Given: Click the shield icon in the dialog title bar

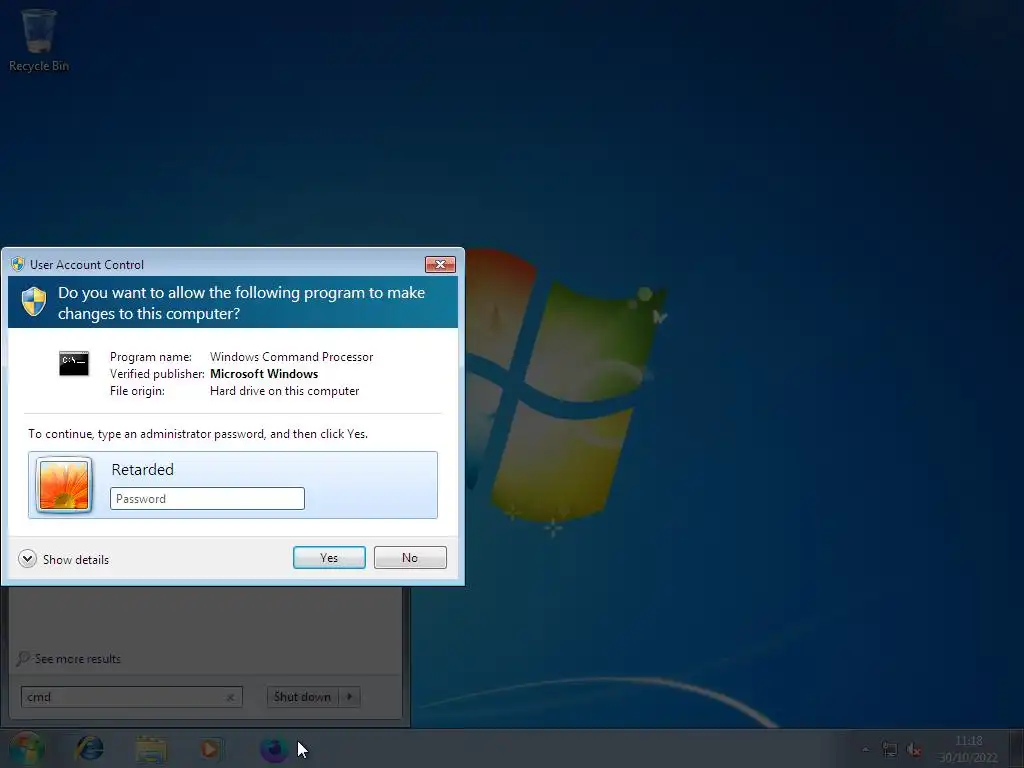Looking at the screenshot, I should click(x=18, y=264).
